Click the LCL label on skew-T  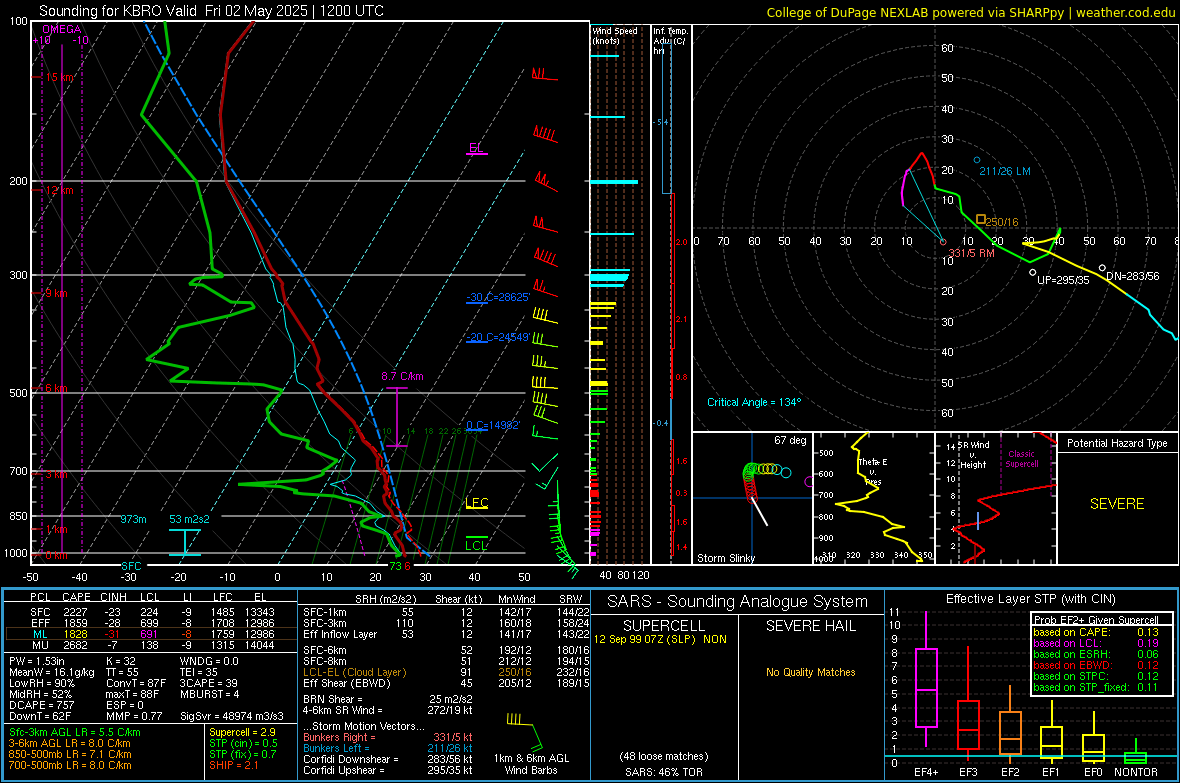(x=476, y=546)
